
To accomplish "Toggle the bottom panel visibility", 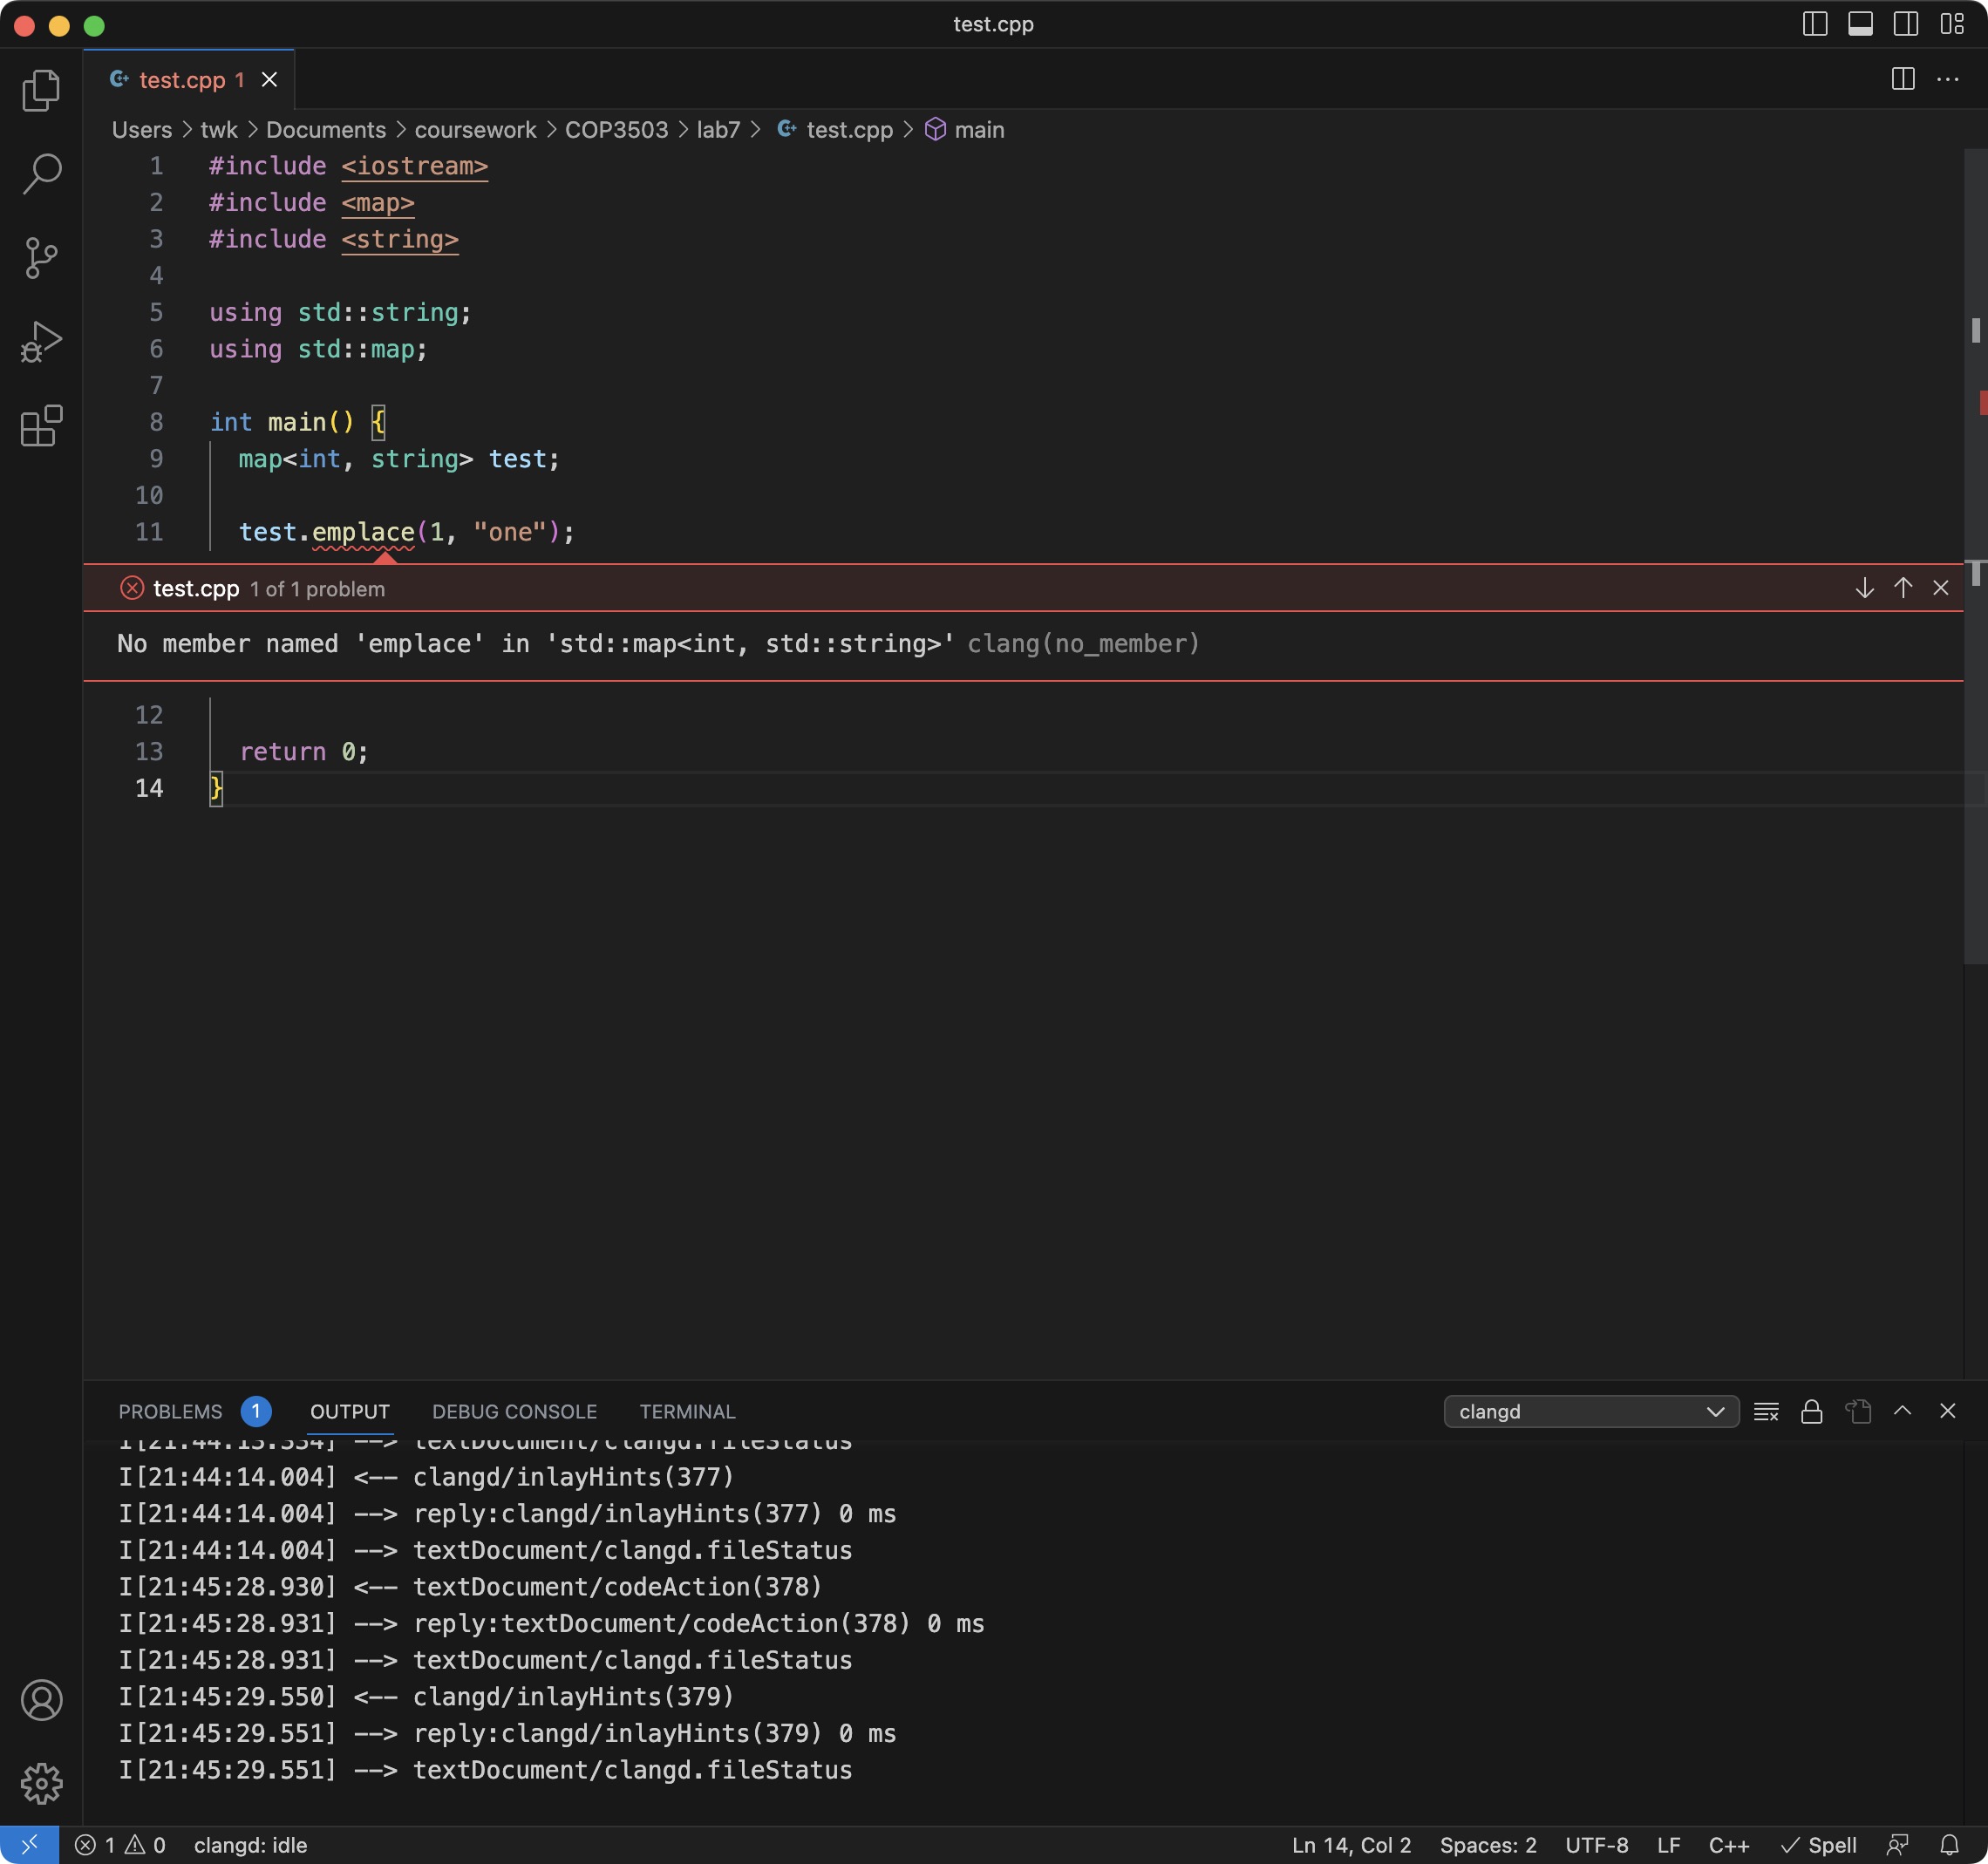I will coord(1860,24).
